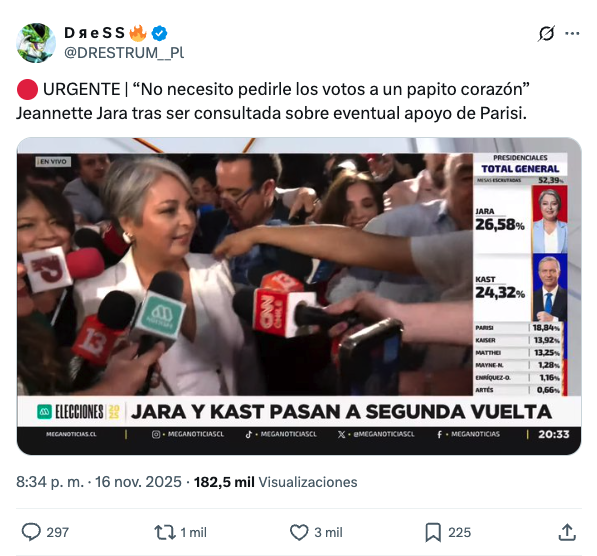
Task: Click the Grok slashed-circle icon
Action: 546,34
